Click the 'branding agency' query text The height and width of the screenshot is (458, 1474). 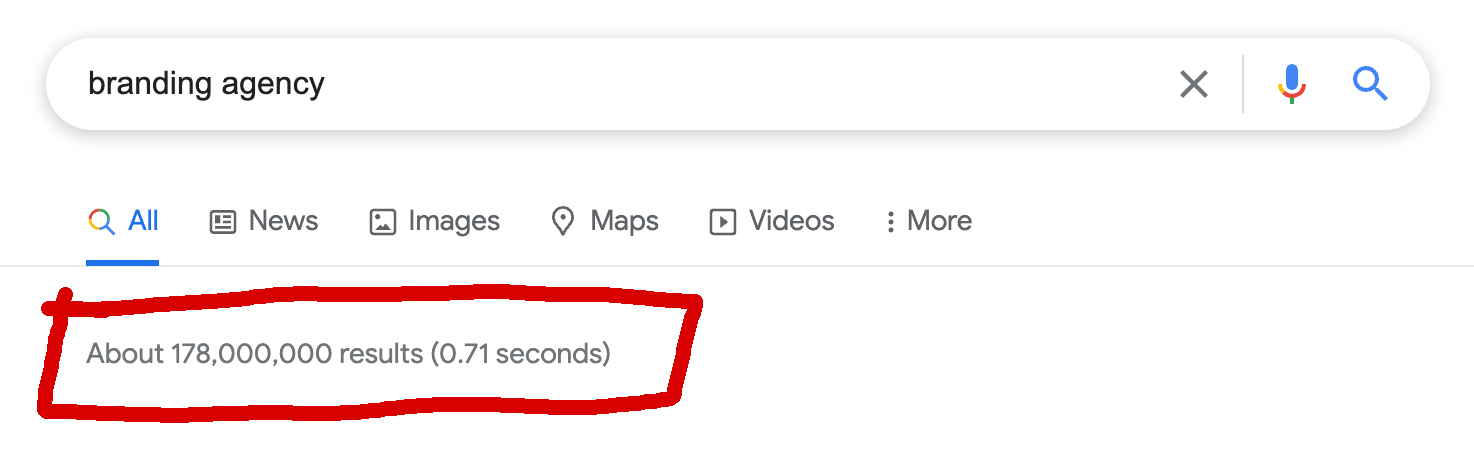(x=206, y=84)
